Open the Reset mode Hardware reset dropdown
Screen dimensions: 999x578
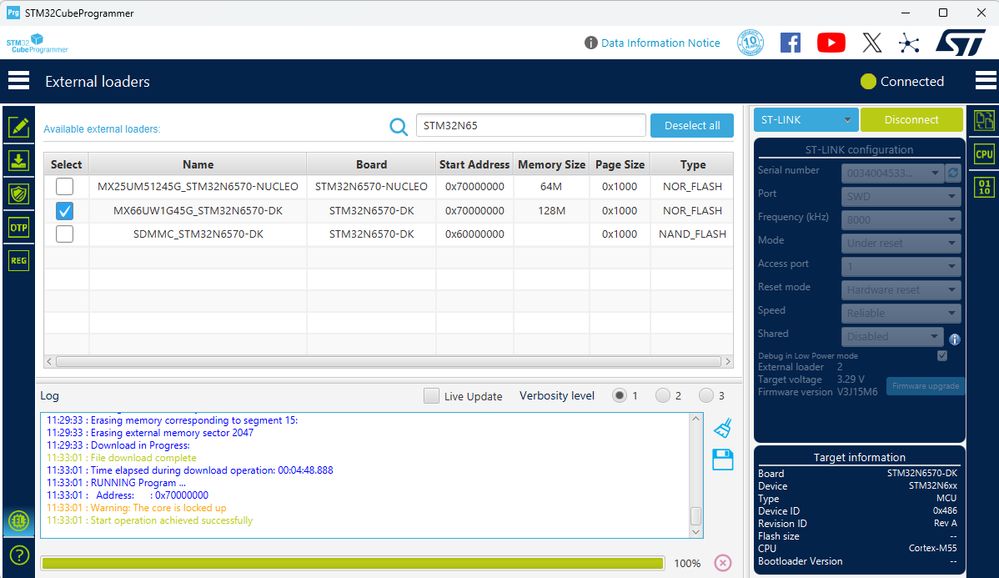pos(901,290)
